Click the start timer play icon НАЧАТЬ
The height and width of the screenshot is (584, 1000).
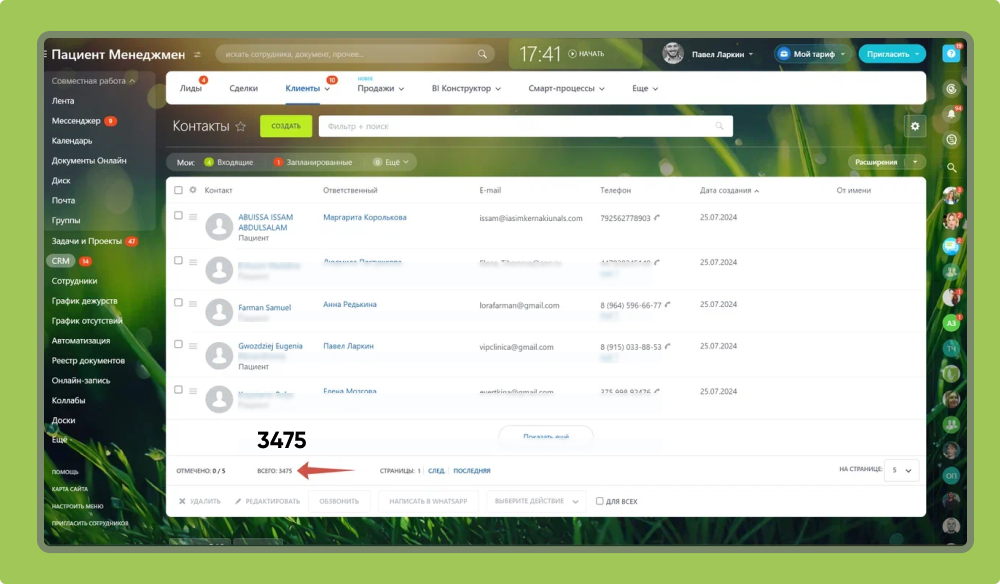click(x=572, y=54)
